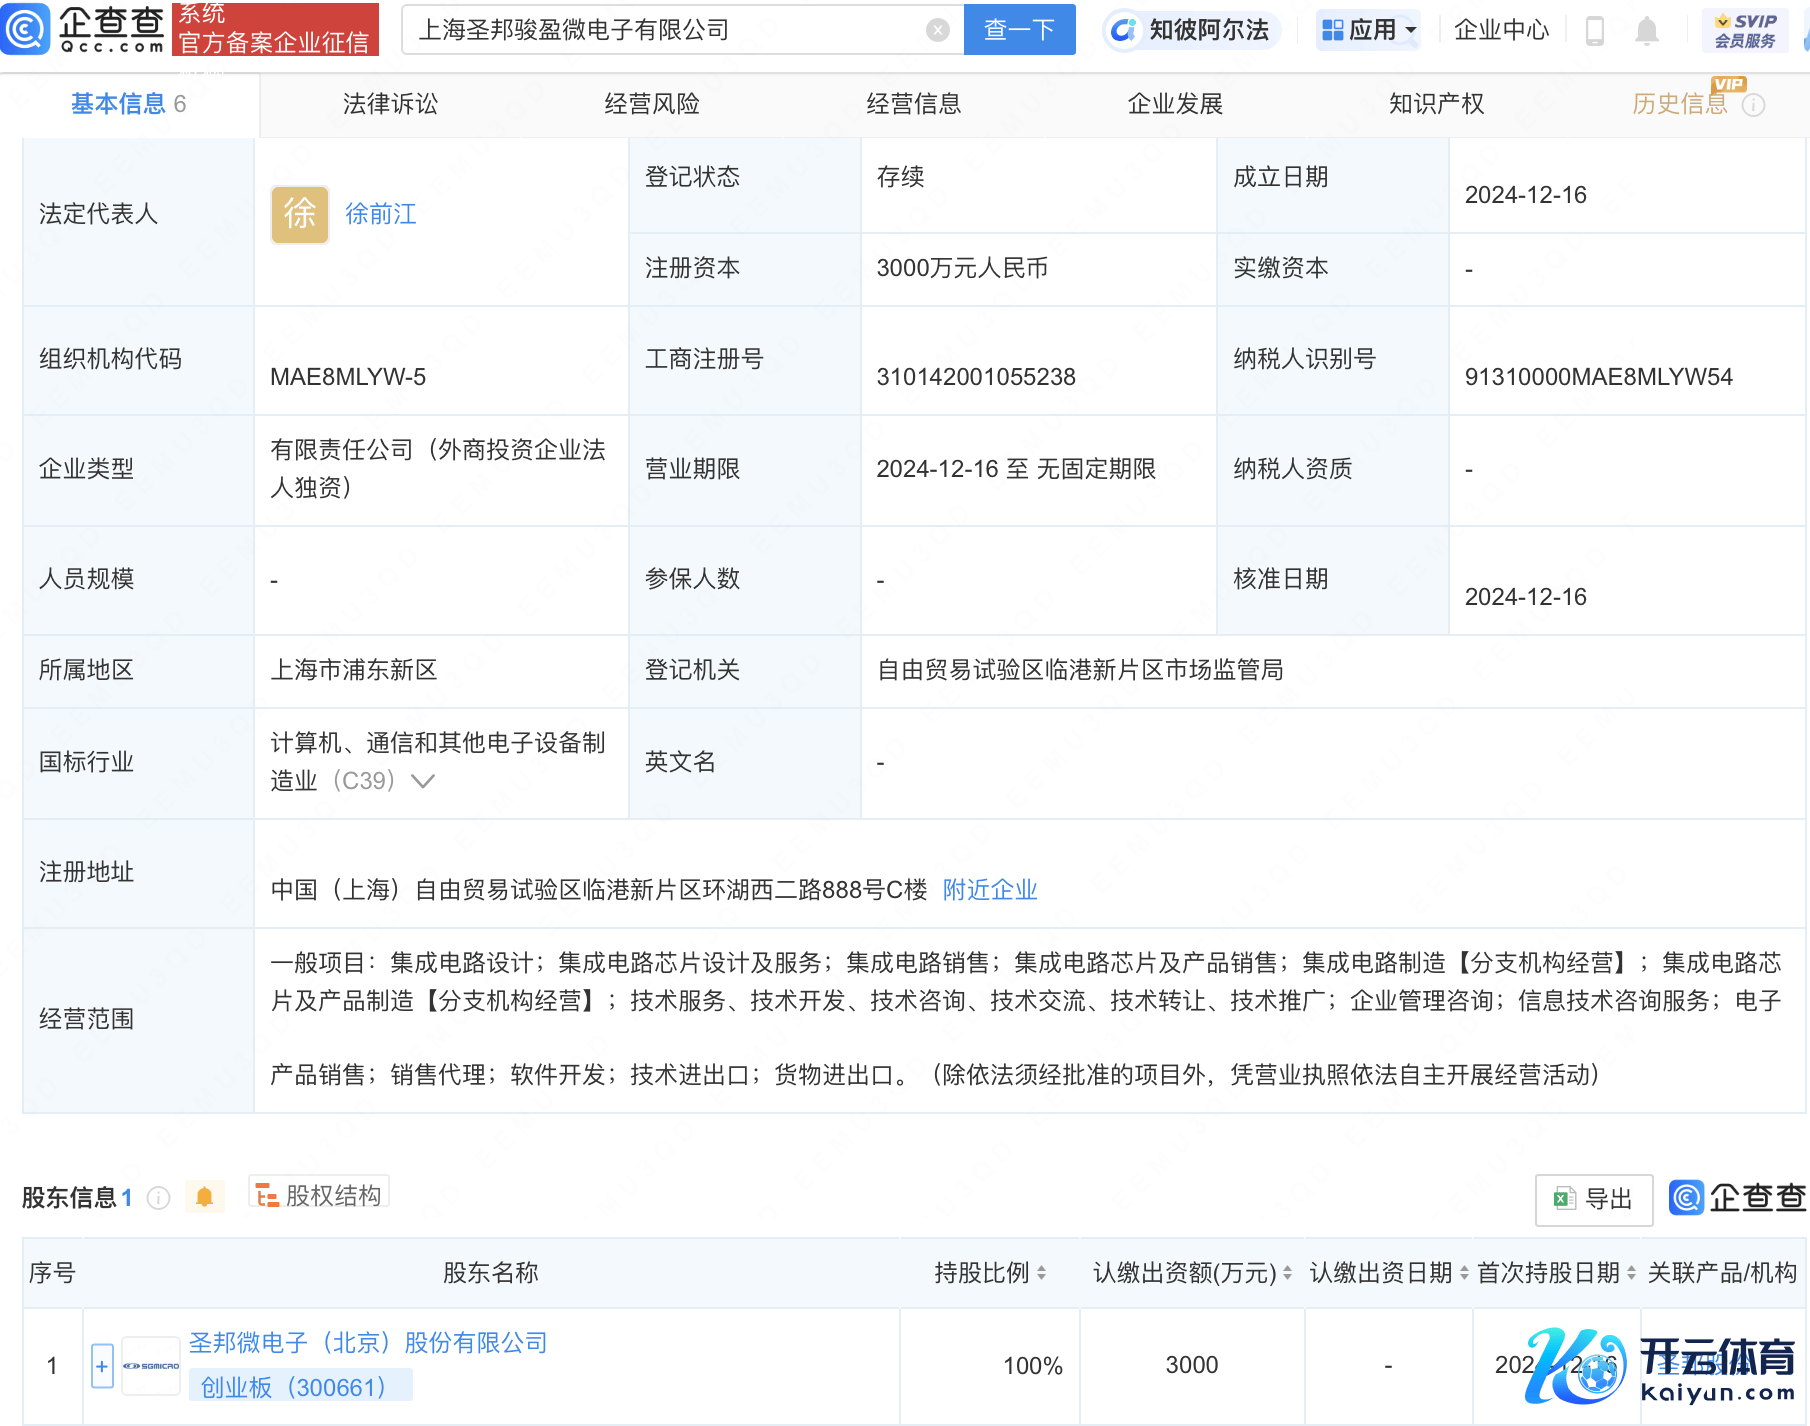Screen dimensions: 1810x1426
Task: Switch to the 知识产权 tab
Action: click(1436, 104)
